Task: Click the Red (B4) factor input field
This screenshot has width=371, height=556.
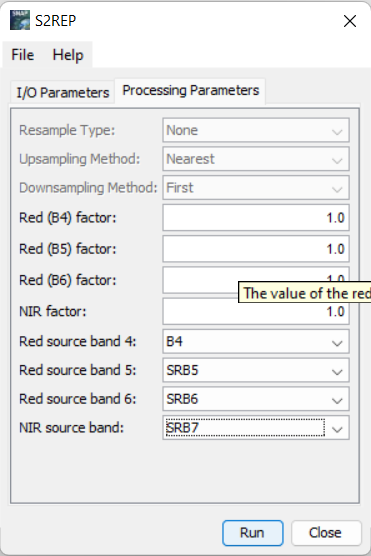Action: point(256,218)
